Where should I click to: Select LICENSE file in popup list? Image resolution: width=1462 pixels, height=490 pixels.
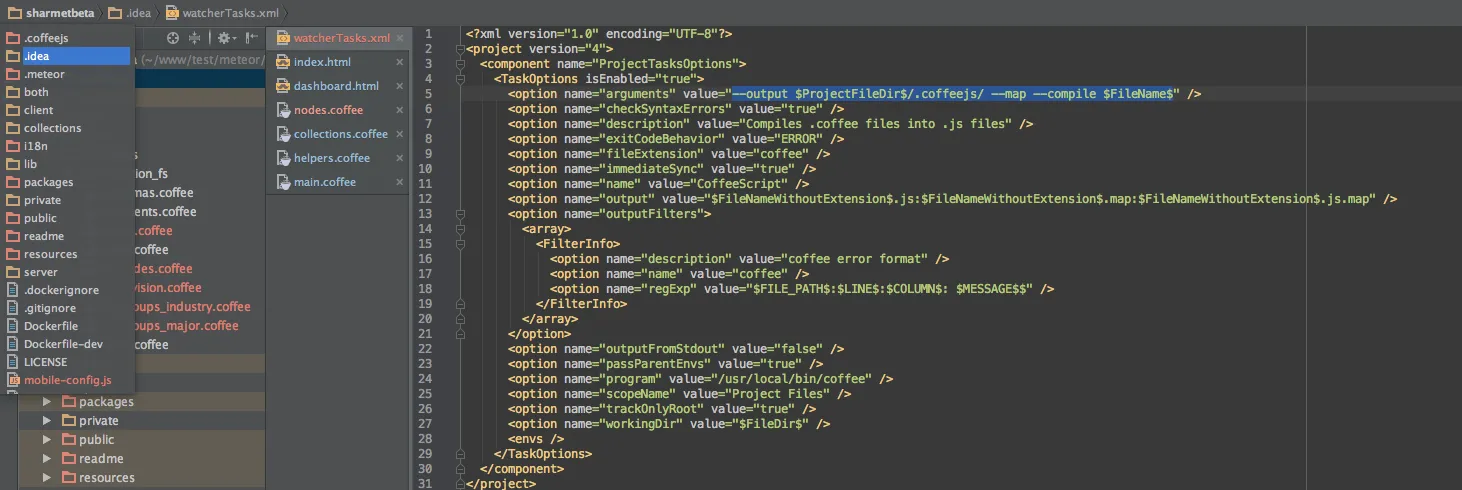(67, 362)
